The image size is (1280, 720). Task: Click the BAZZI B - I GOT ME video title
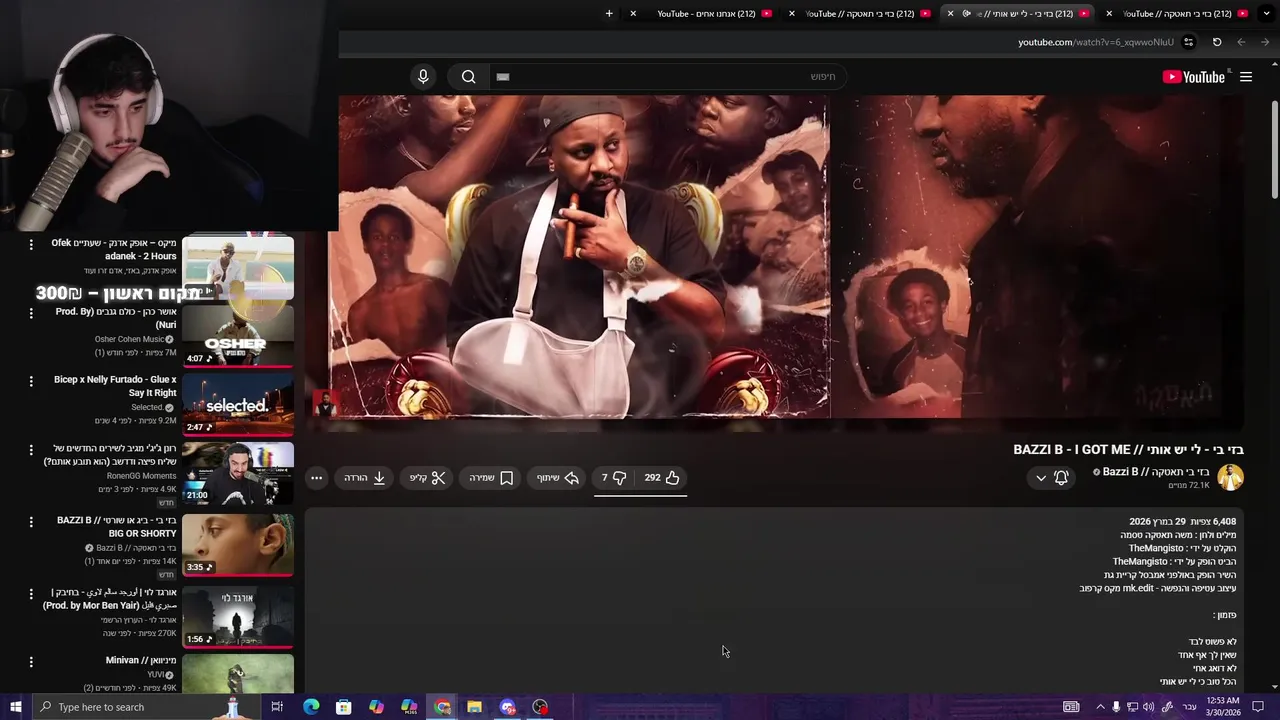pyautogui.click(x=1128, y=450)
